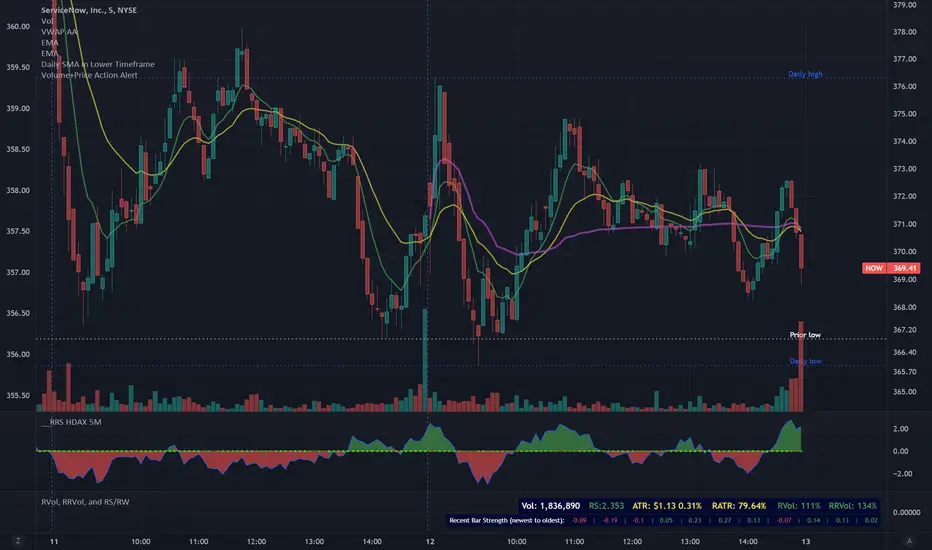
Task: Click the date 13 on time axis
Action: (x=805, y=541)
